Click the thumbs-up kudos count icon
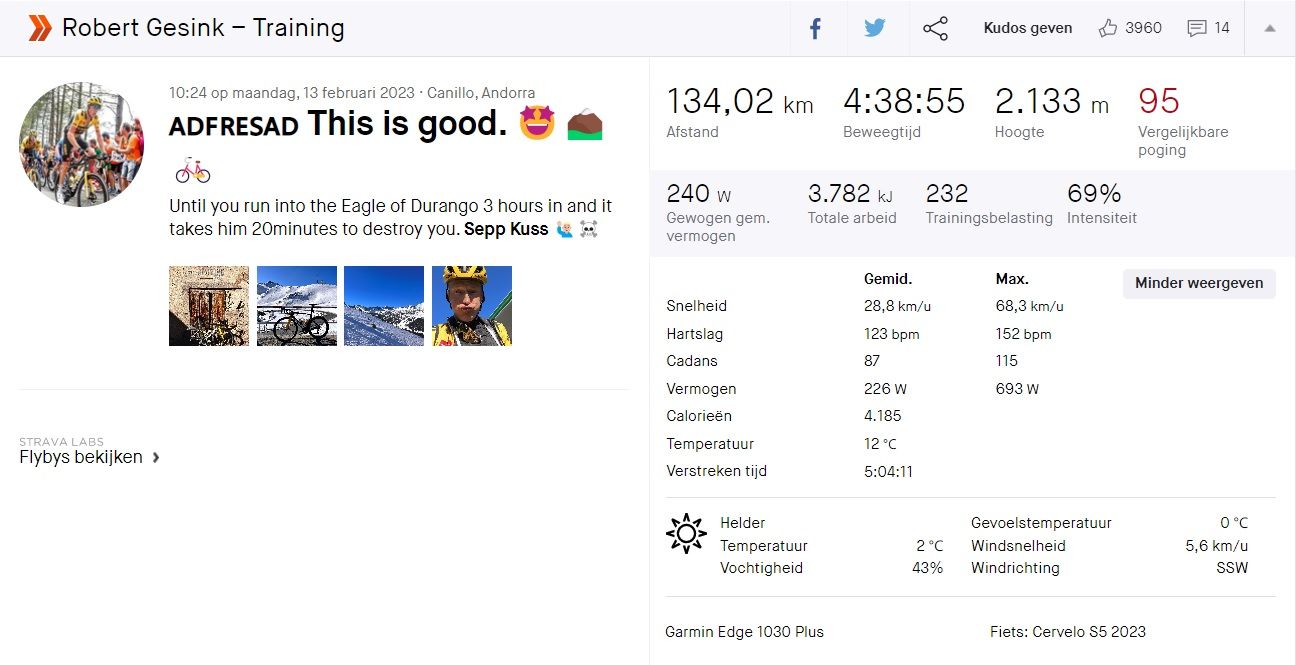Screen dimensions: 1296x665 click(x=1108, y=28)
